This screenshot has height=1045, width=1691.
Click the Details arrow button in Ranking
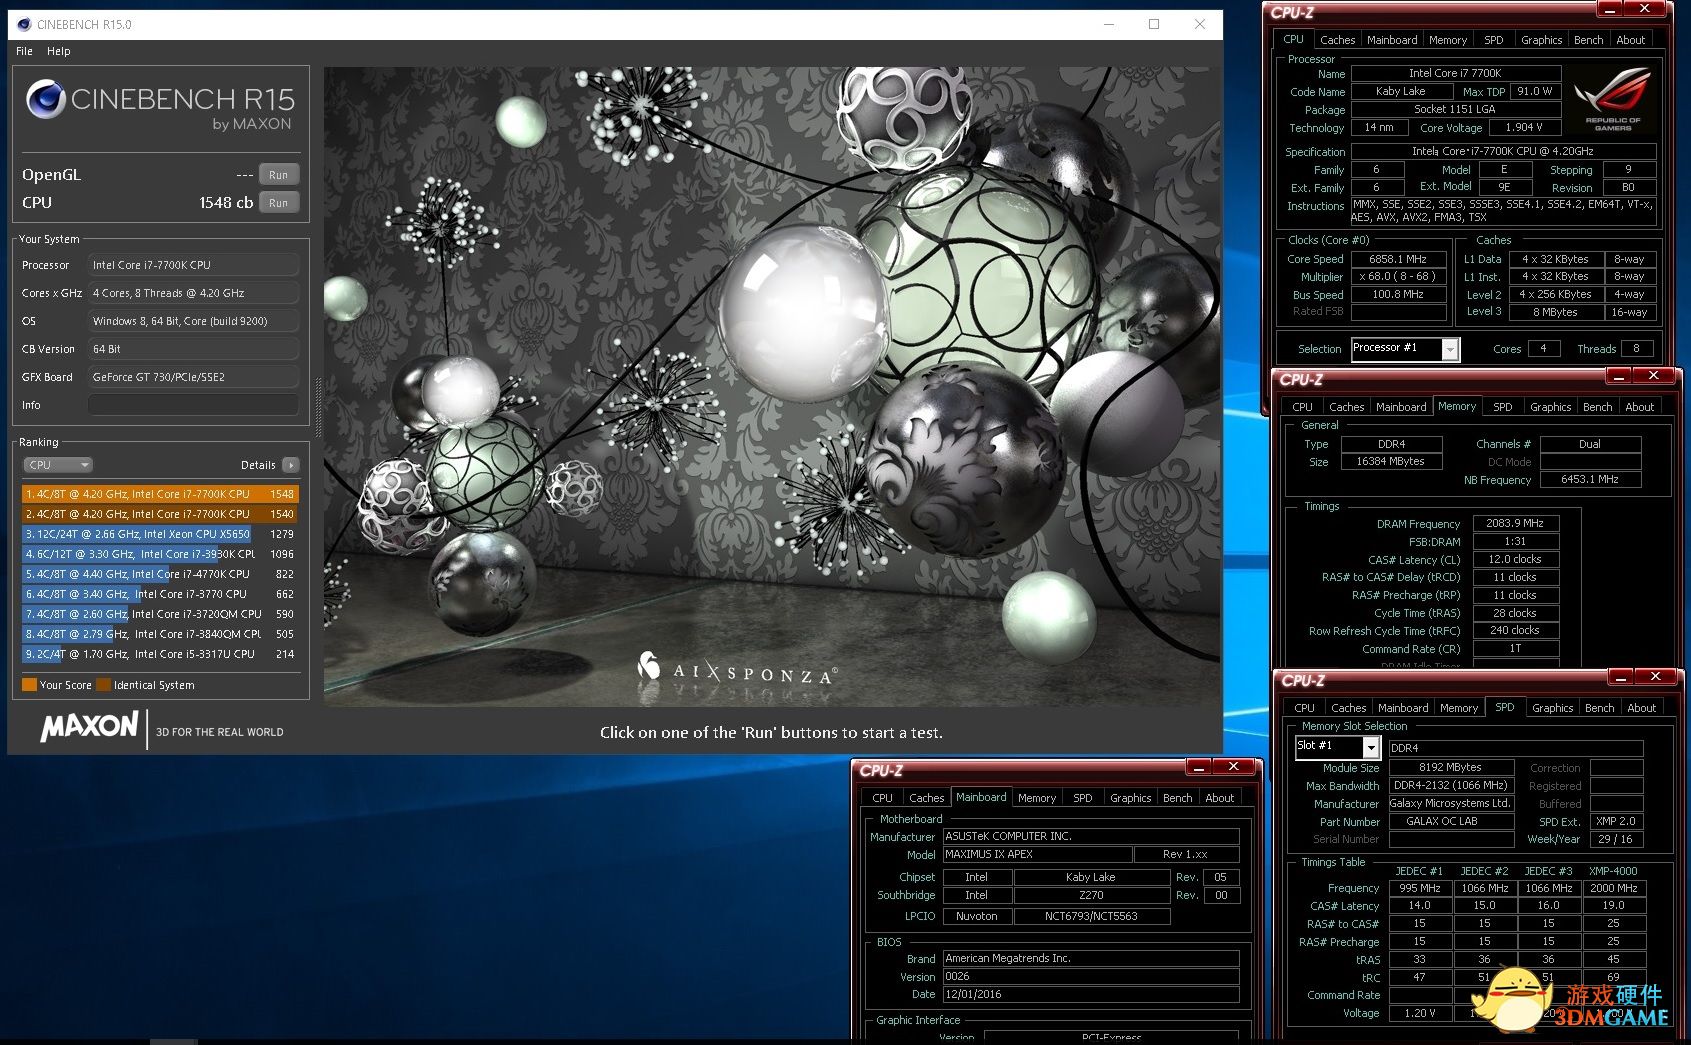click(291, 465)
